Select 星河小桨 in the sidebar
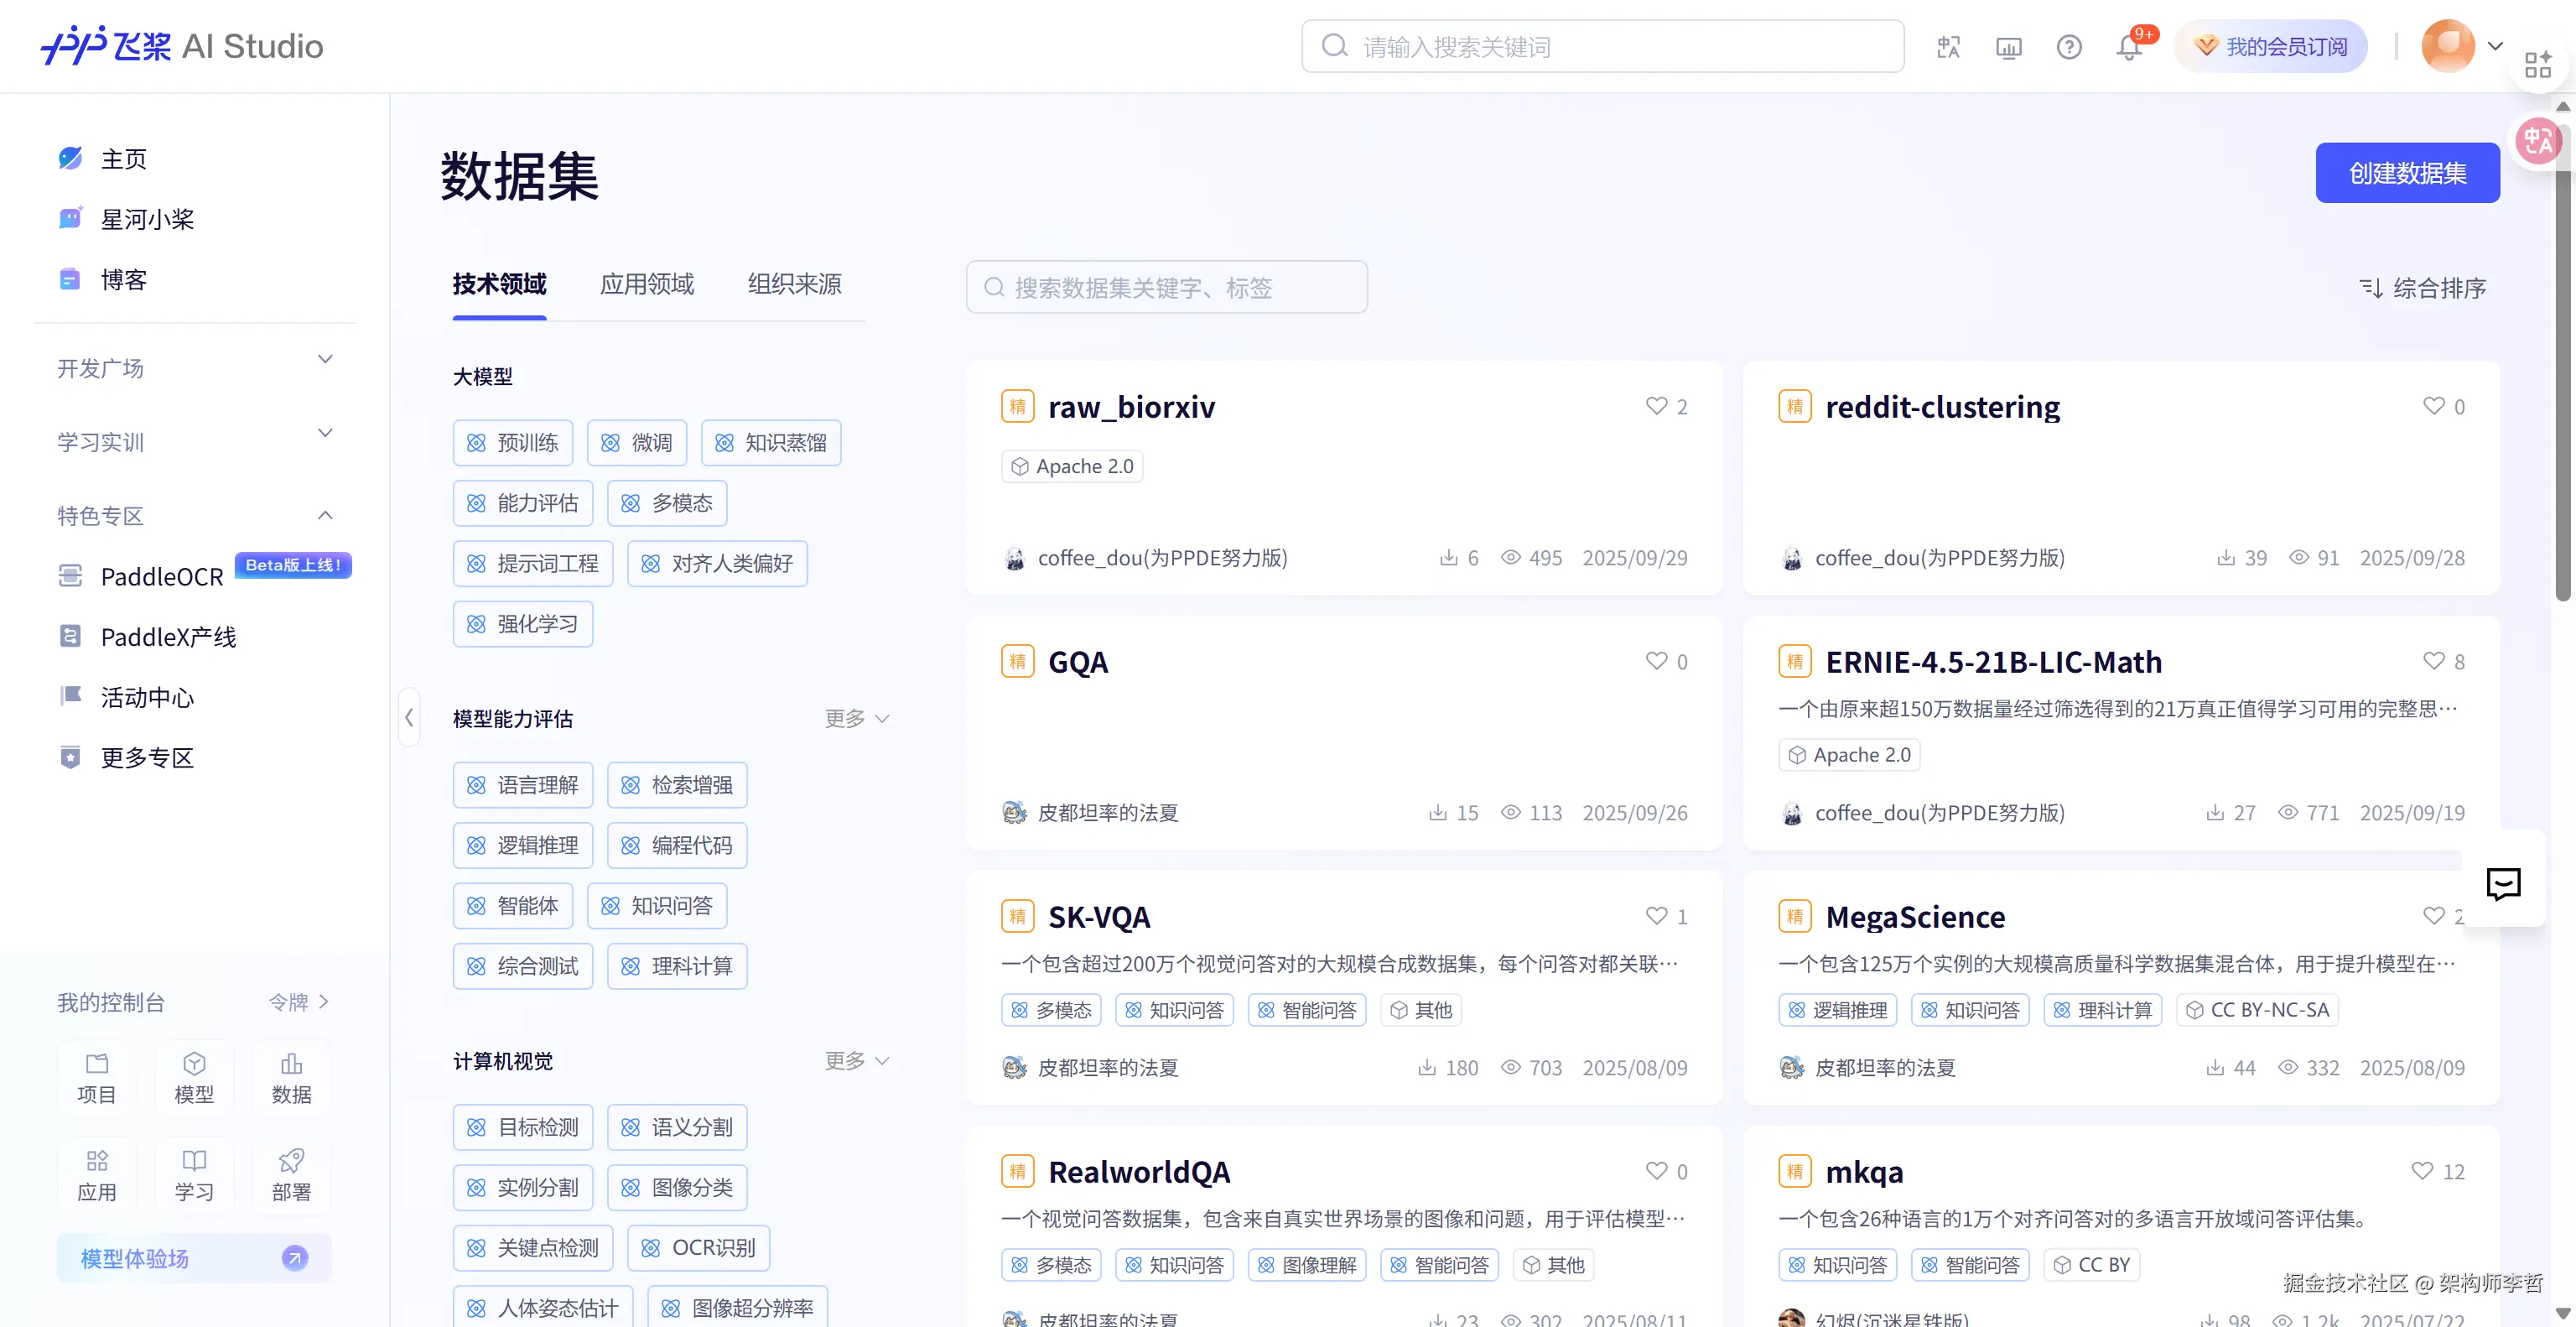2576x1327 pixels. [x=148, y=219]
